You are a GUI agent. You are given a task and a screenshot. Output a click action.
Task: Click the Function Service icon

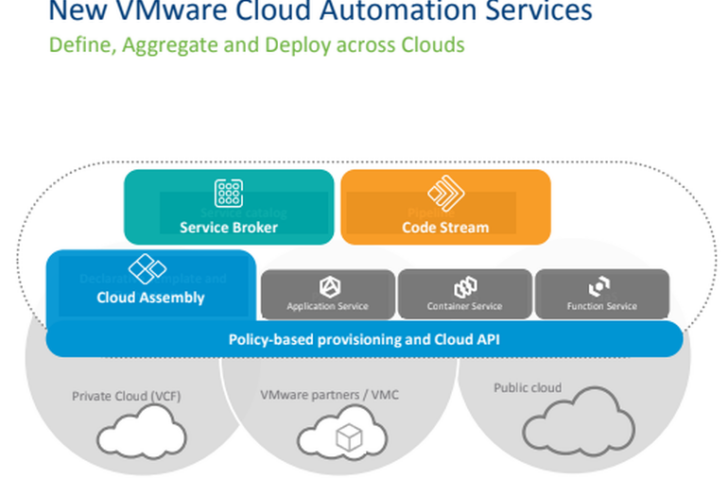point(599,286)
